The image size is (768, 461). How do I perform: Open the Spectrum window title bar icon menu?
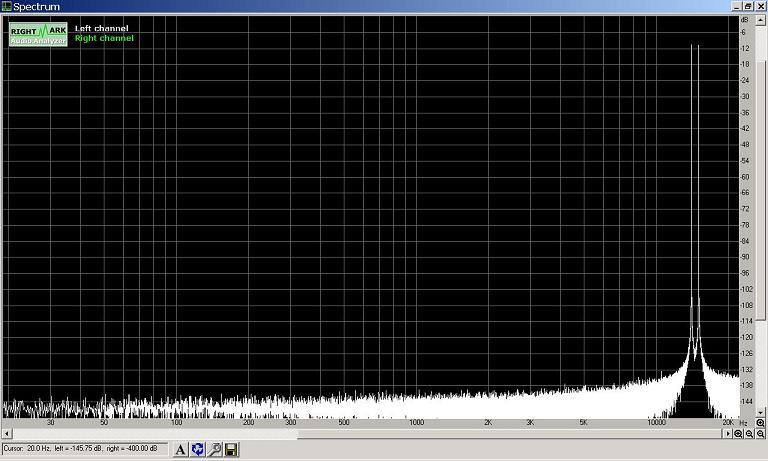click(7, 6)
